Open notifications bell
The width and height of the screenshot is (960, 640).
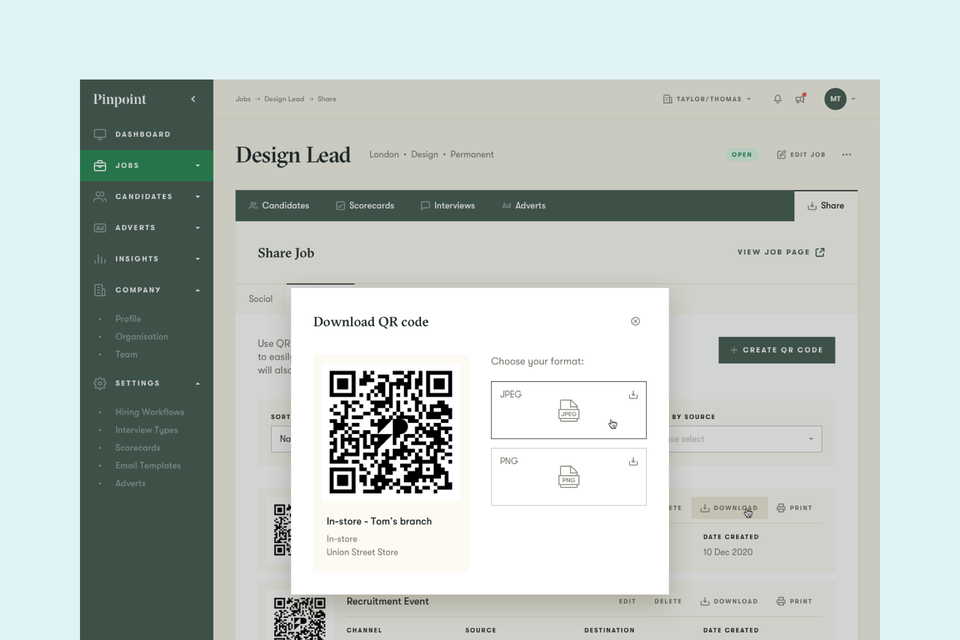point(778,99)
